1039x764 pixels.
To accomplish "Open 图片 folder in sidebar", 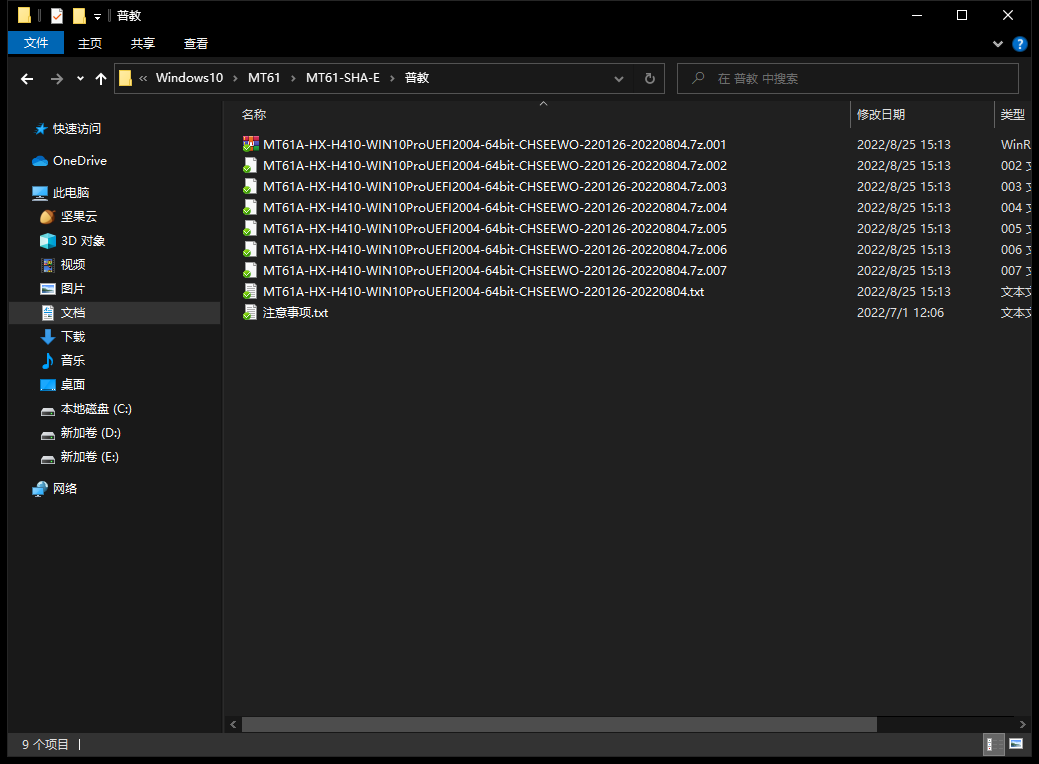I will click(x=73, y=289).
